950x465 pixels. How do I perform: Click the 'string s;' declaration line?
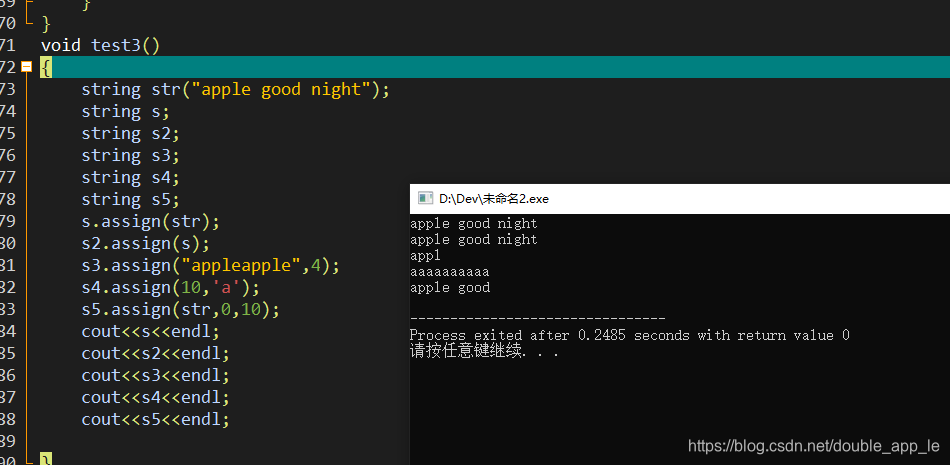click(125, 112)
